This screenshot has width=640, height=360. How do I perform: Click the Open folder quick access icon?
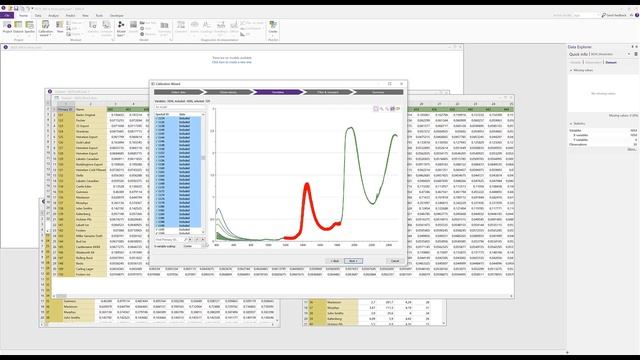point(10,8)
